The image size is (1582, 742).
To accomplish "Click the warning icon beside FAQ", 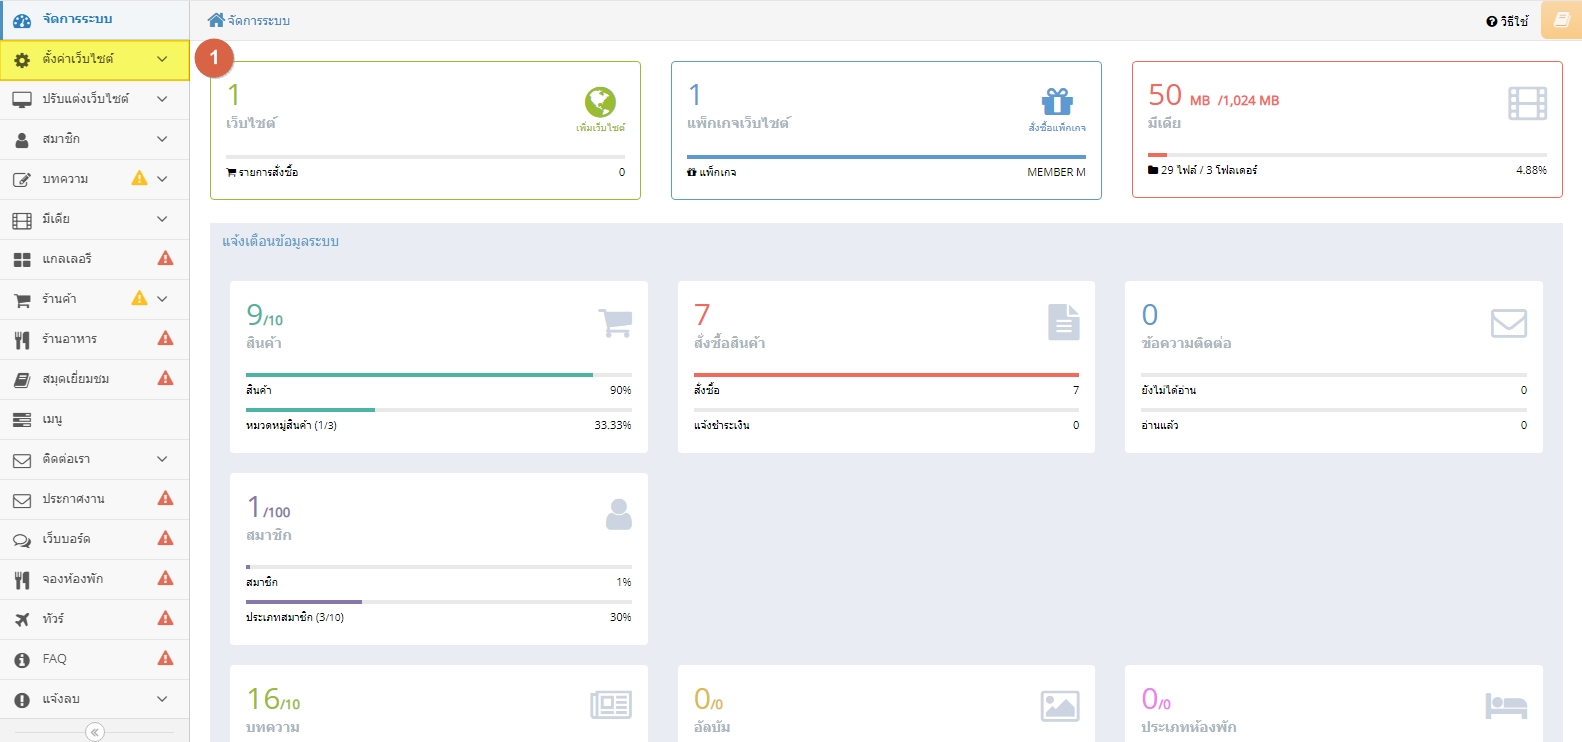I will tap(166, 658).
